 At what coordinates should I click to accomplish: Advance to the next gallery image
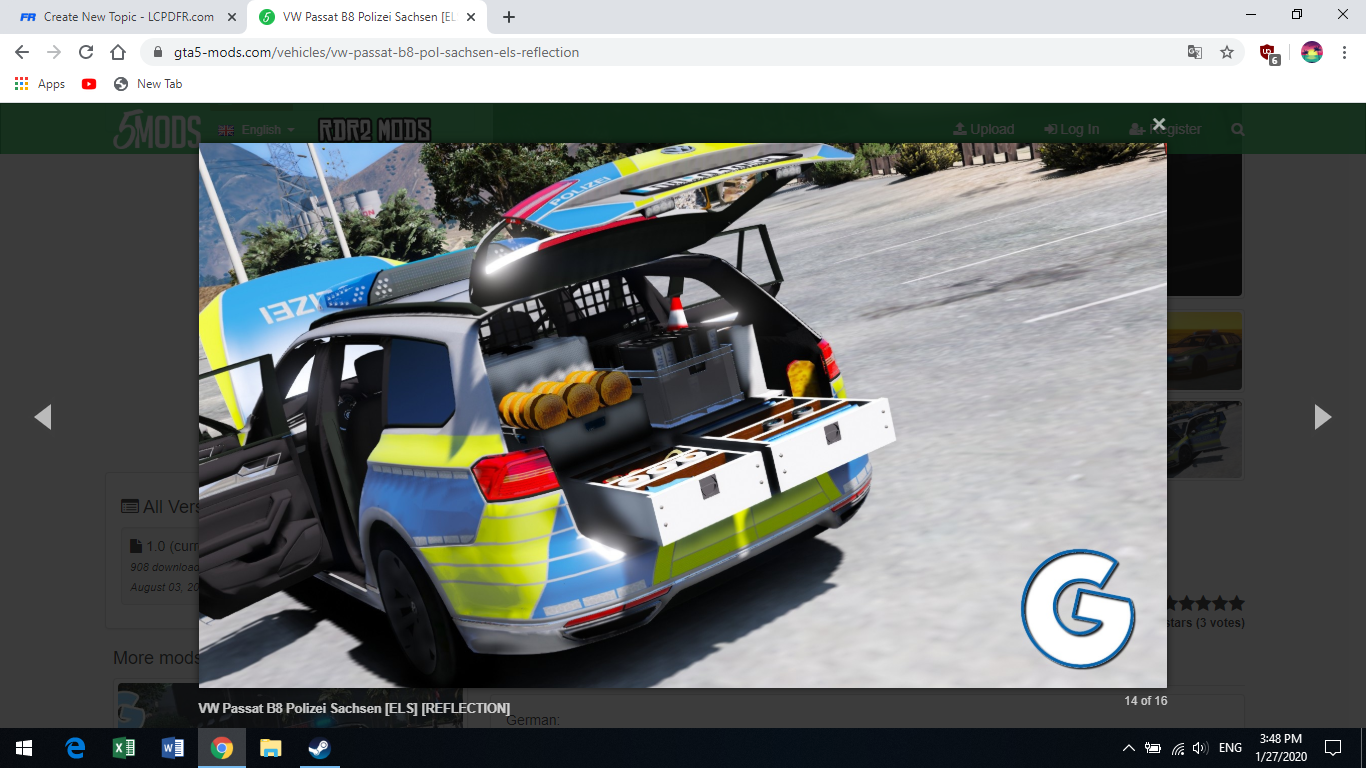point(1323,417)
